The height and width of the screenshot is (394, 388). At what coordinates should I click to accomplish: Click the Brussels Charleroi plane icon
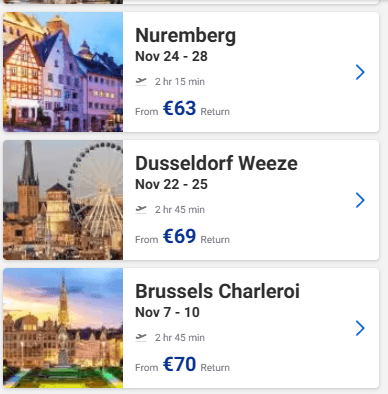(141, 337)
